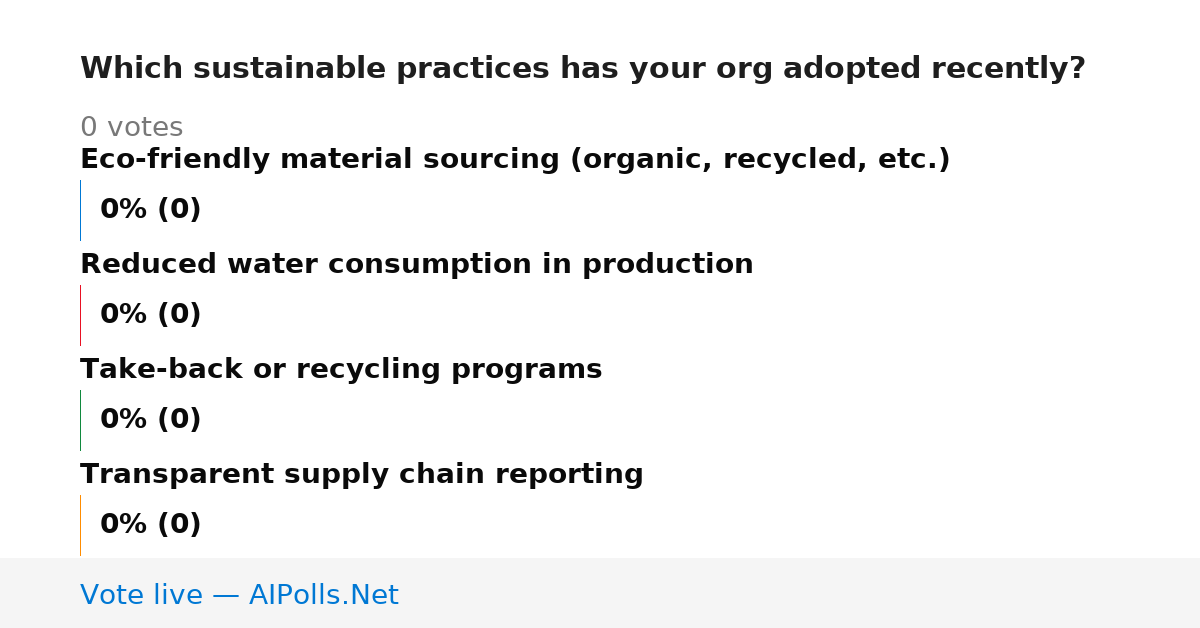This screenshot has width=1200, height=628.
Task: Click the red result bar for Reduced water
Action: pos(80,315)
